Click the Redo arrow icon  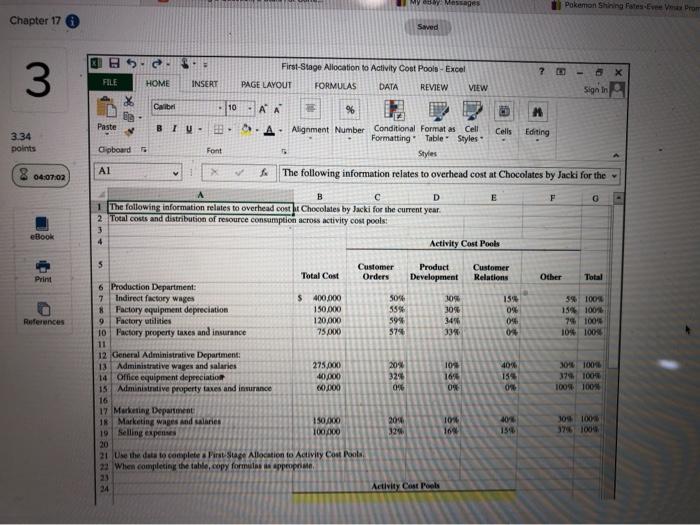(x=156, y=64)
